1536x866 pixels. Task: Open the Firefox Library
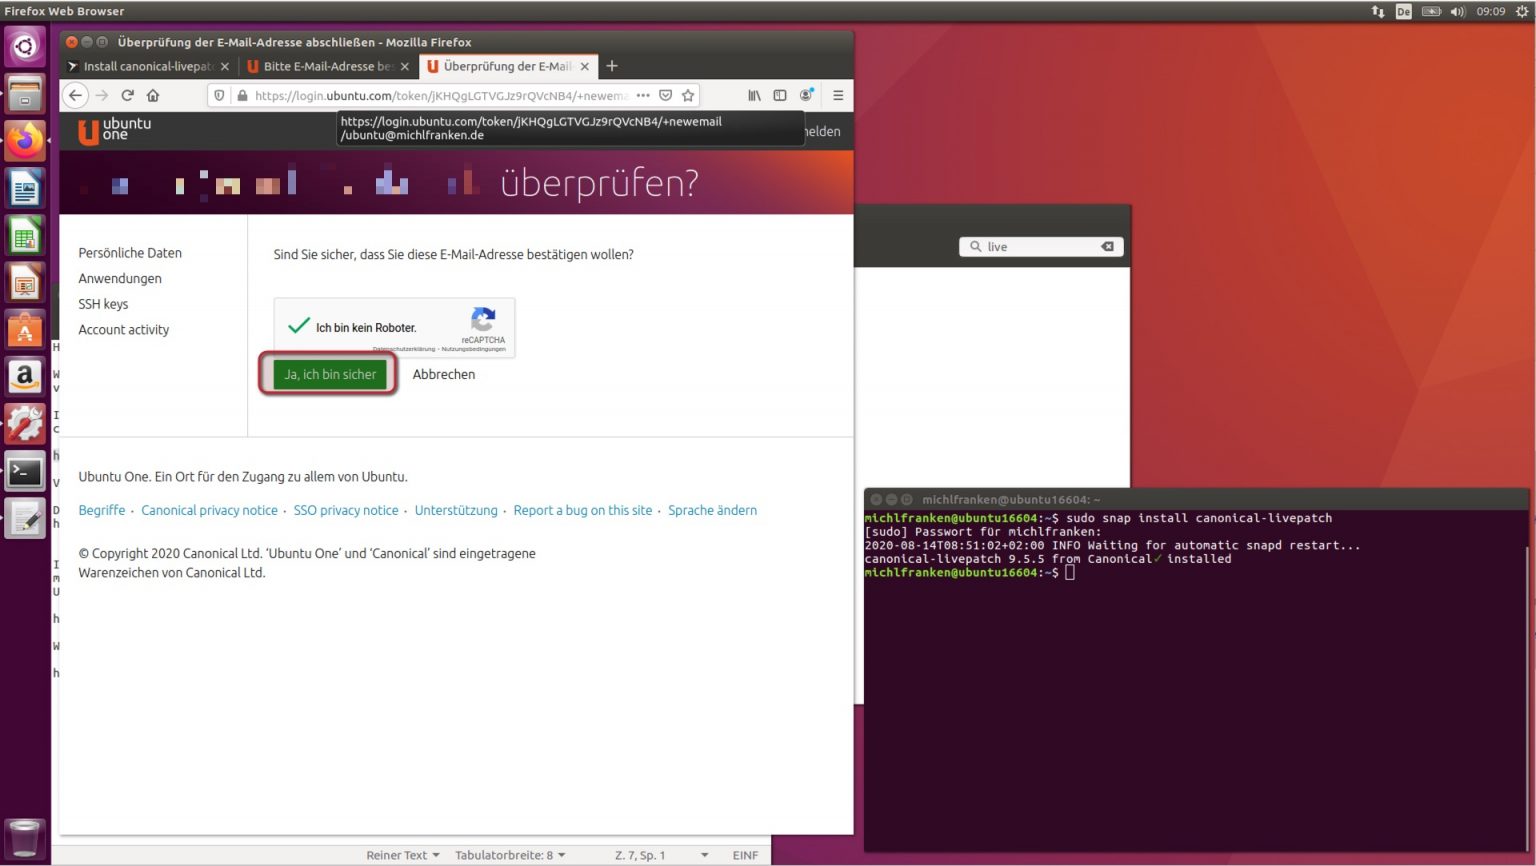(x=754, y=95)
